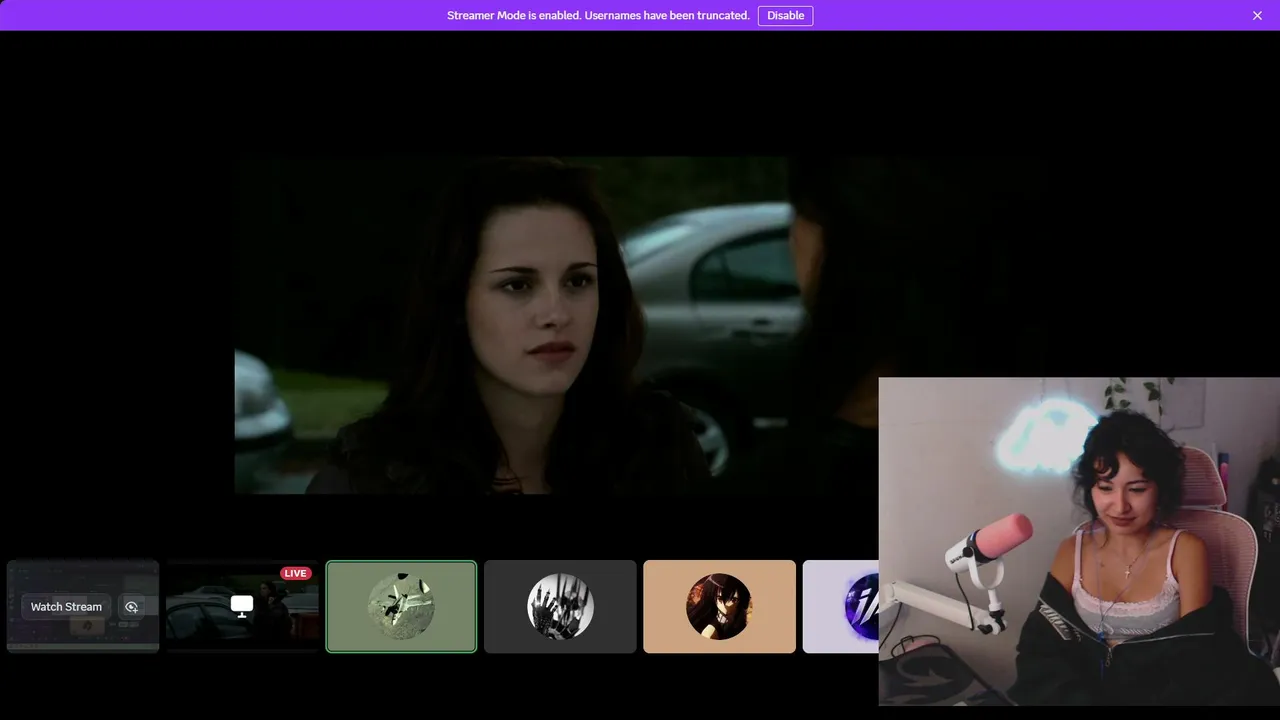The image size is (1280, 720).
Task: Click the purple logo avatar tile
Action: pos(841,606)
